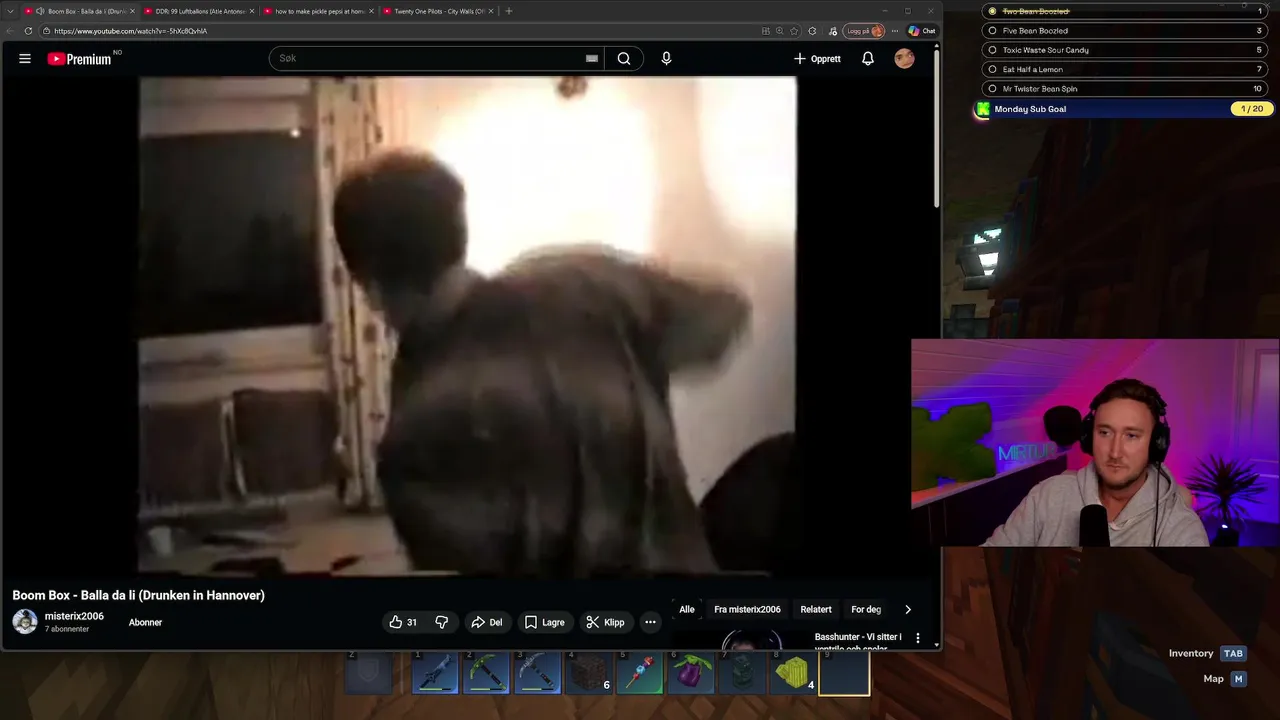The height and width of the screenshot is (720, 1280).
Task: Open options menu for Basshunter video
Action: pos(918,638)
